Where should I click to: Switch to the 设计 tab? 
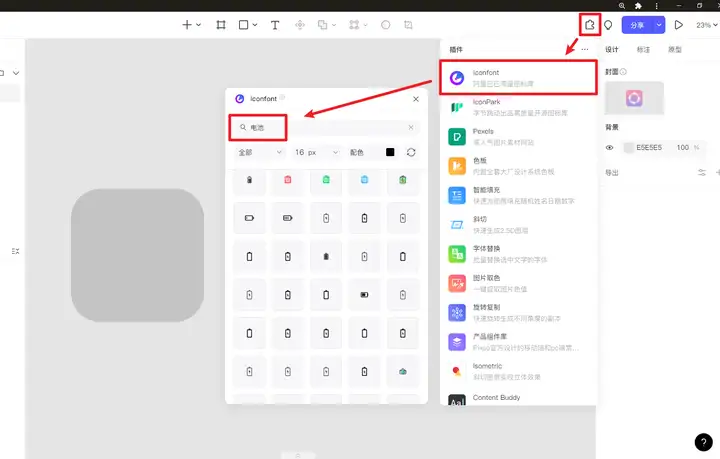point(612,49)
